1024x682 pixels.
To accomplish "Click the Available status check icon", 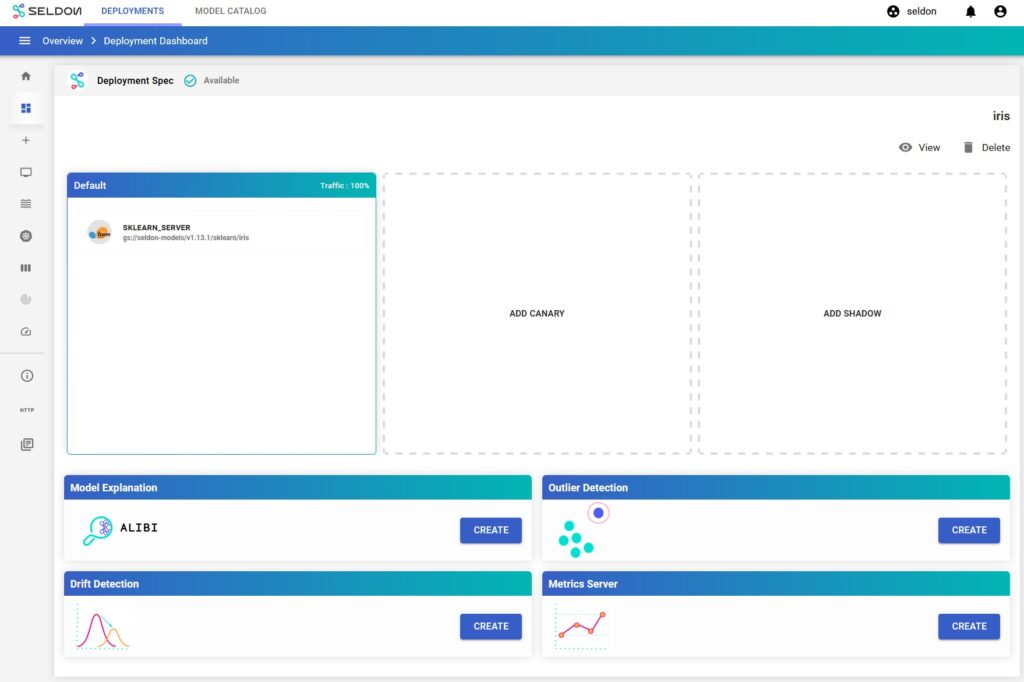I will tap(190, 80).
